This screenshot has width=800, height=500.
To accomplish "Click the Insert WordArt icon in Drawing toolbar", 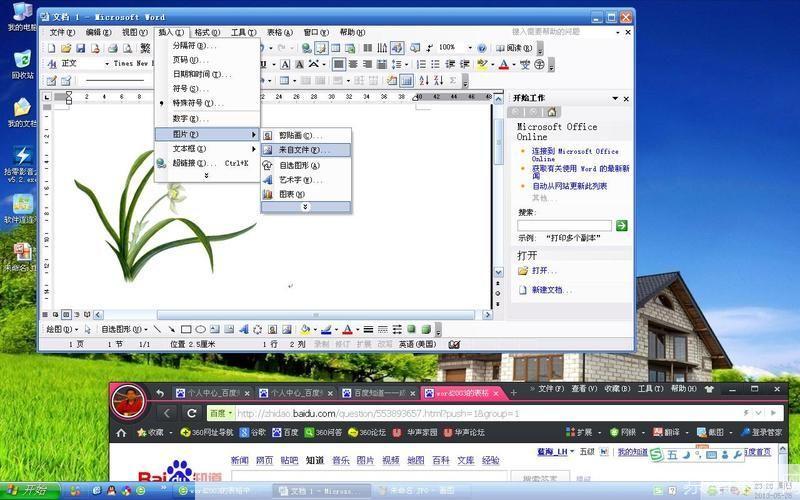I will (243, 329).
